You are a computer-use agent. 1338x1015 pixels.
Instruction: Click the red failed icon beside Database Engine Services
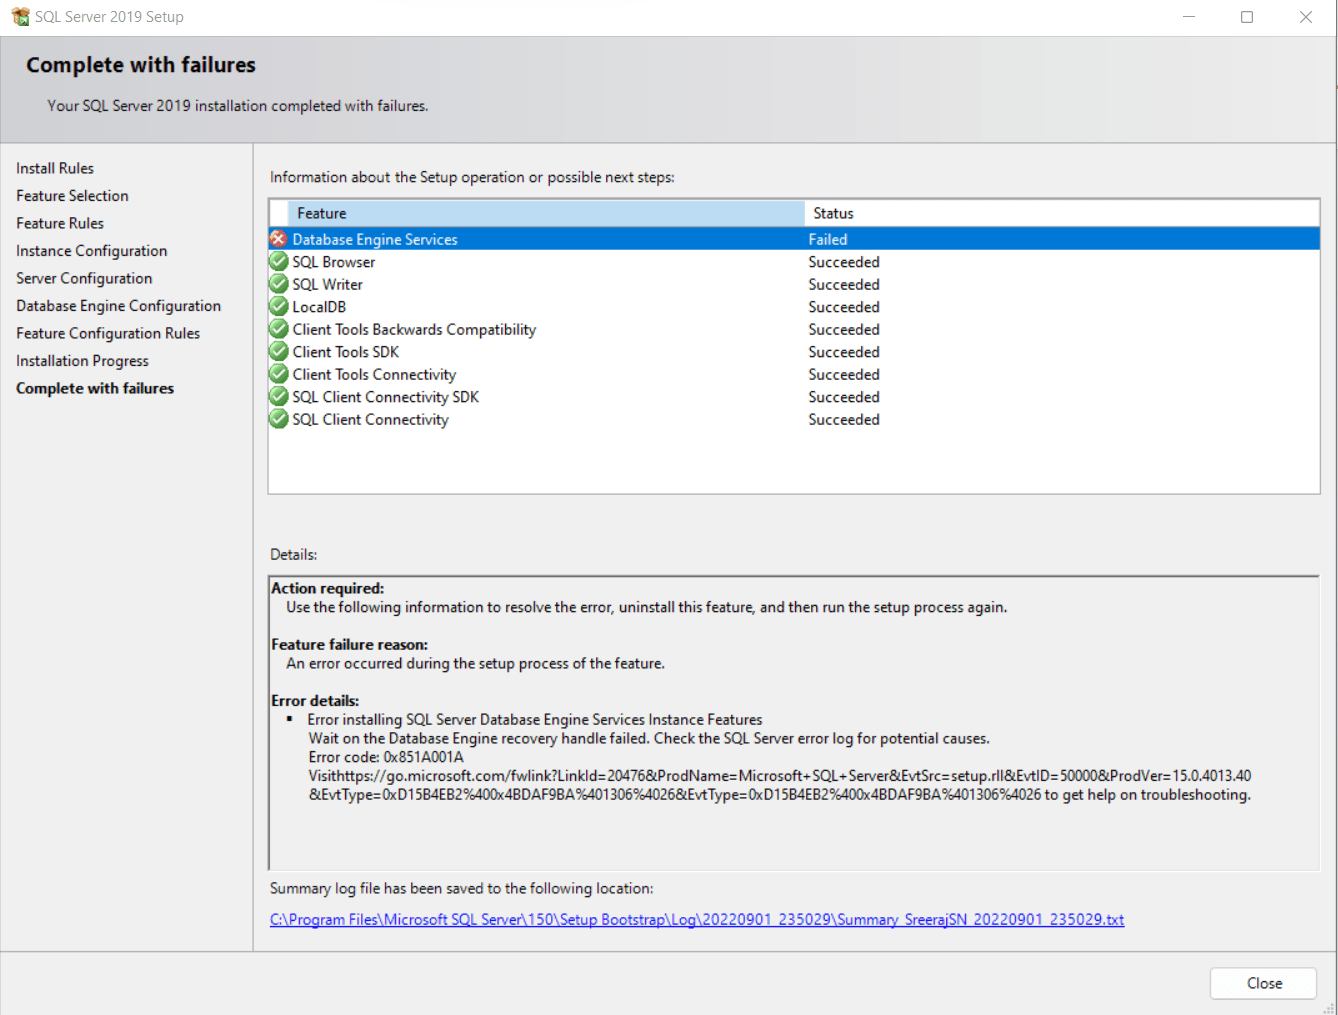[x=278, y=238]
